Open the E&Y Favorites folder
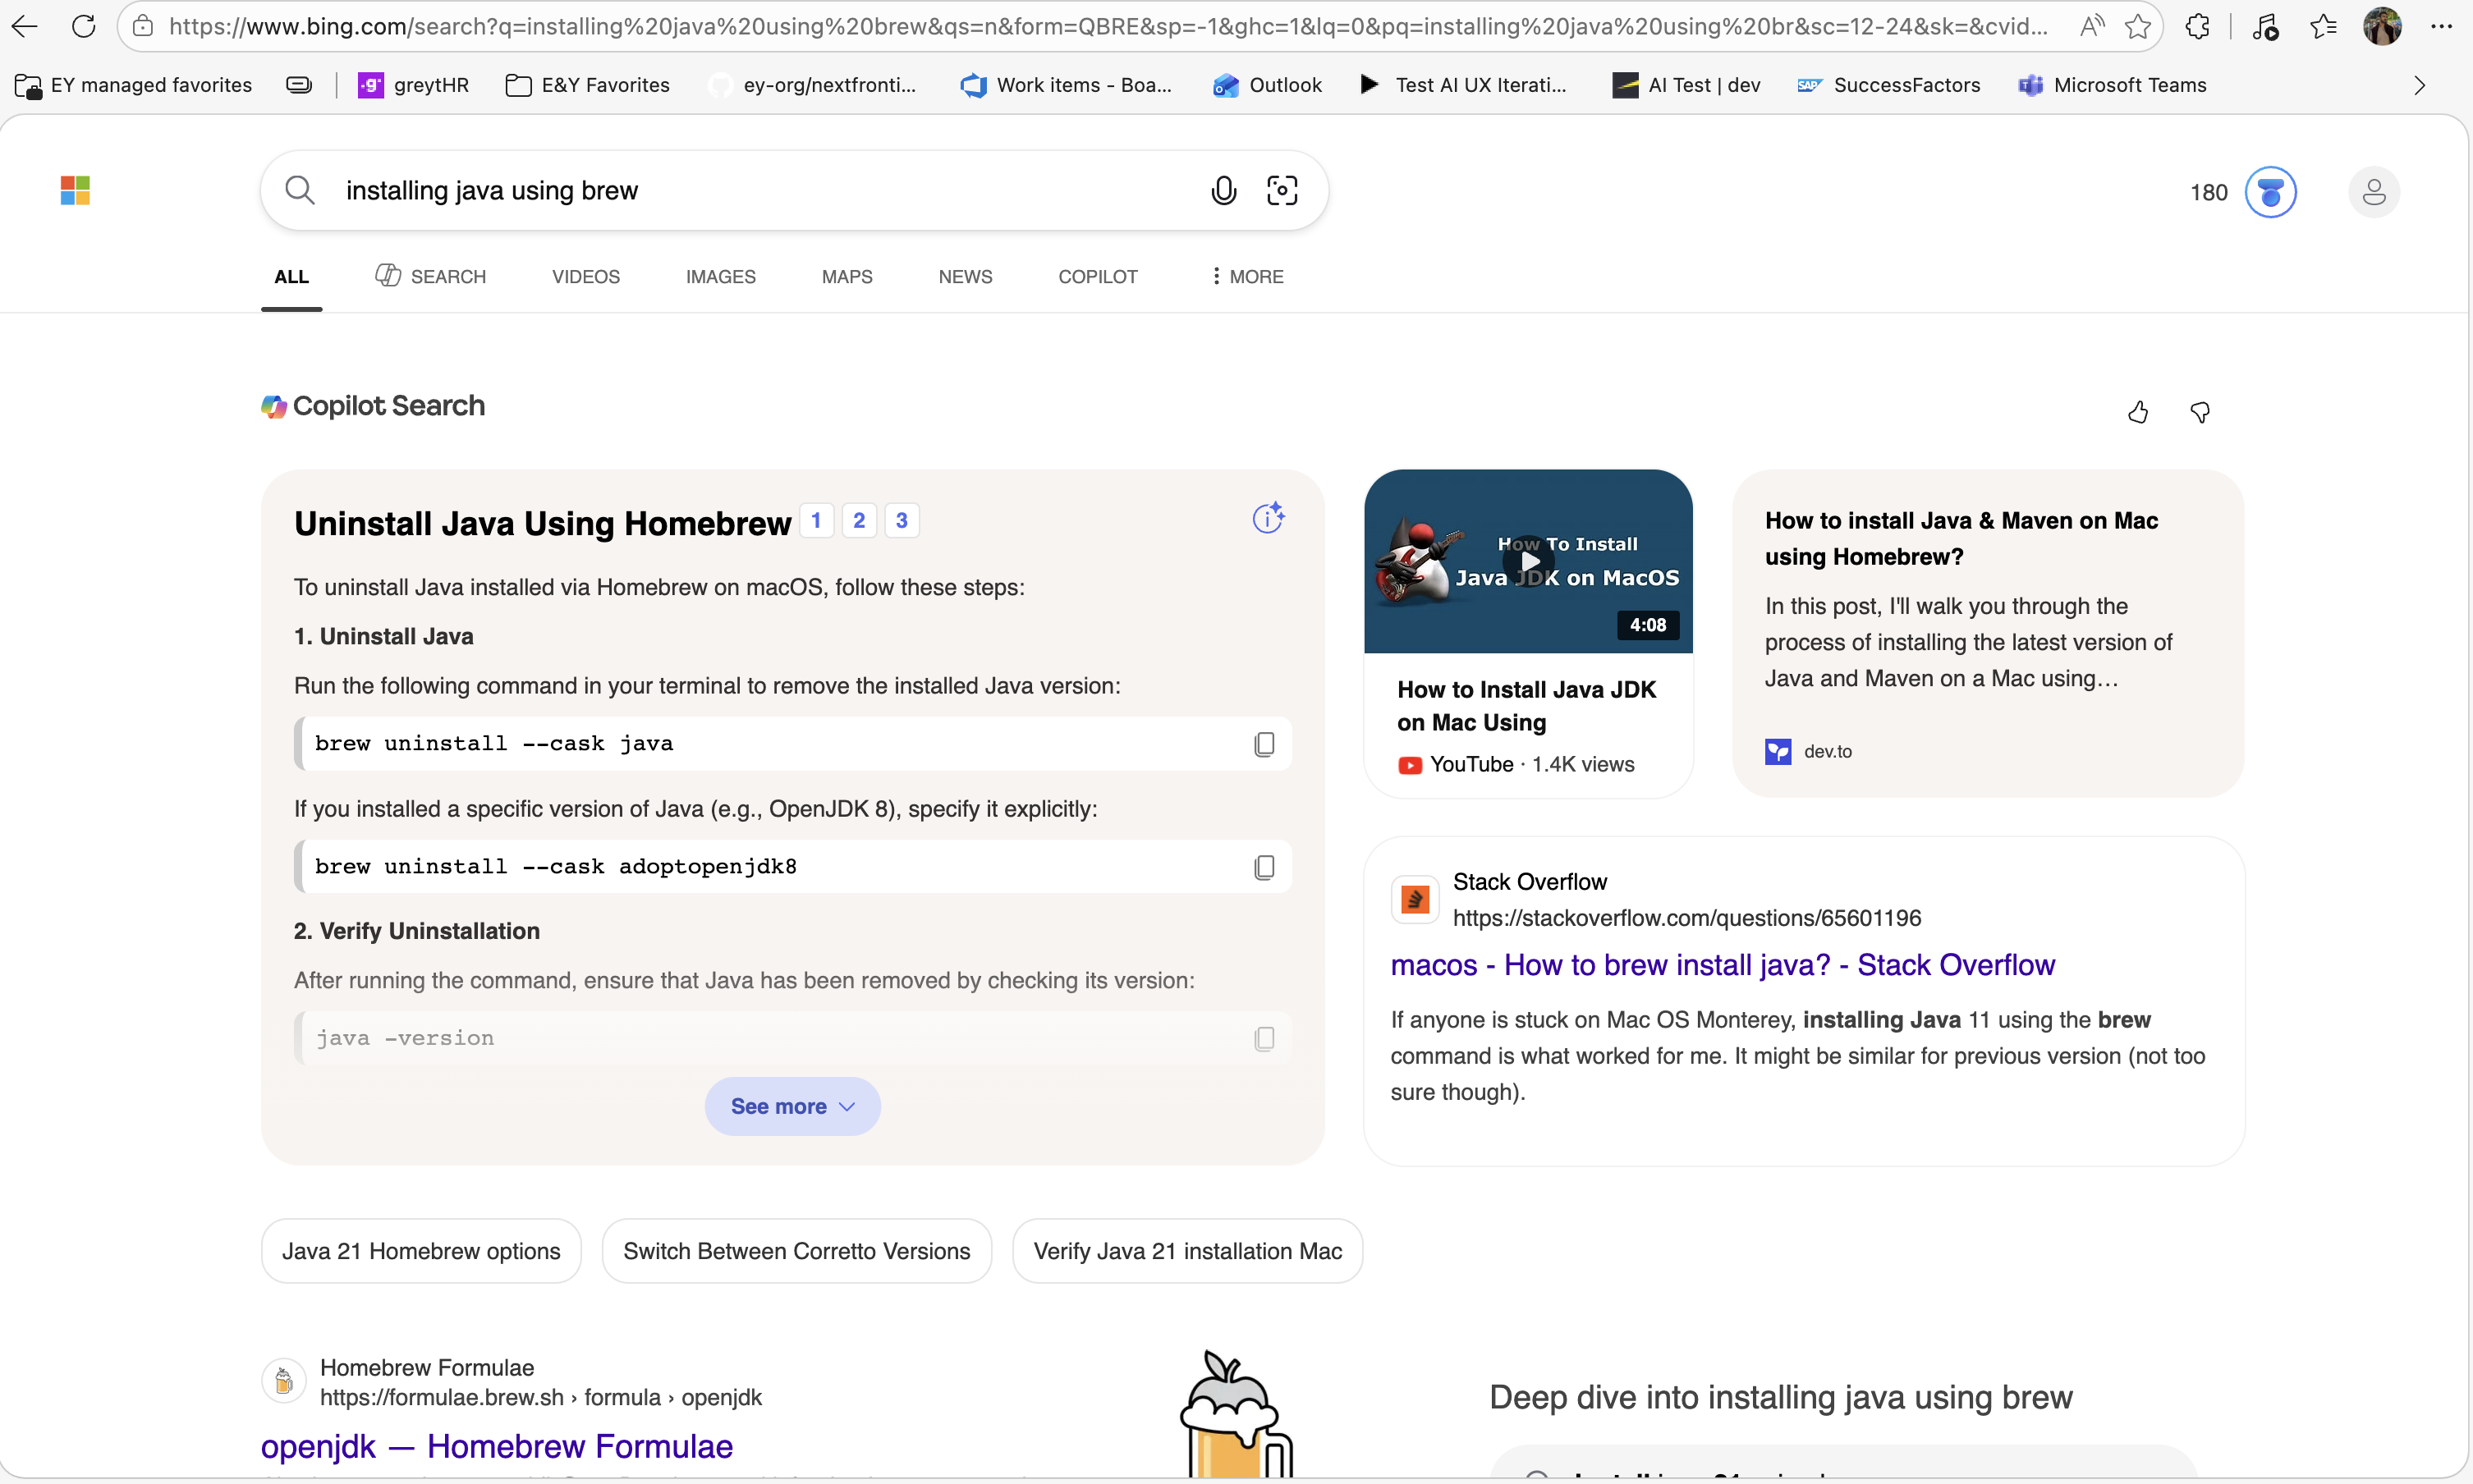Screen dimensions: 2473x1484 [x=588, y=85]
